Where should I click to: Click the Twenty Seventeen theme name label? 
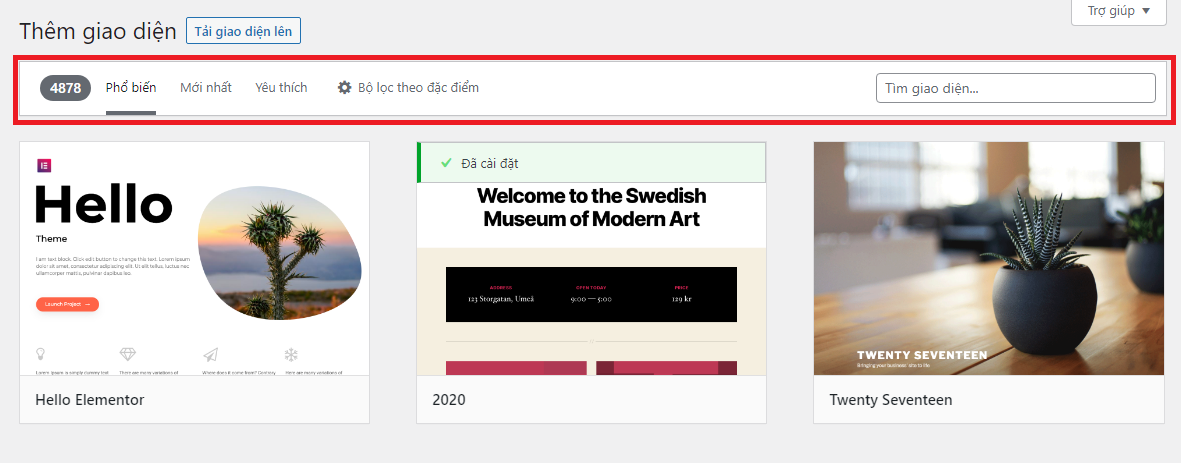(890, 400)
